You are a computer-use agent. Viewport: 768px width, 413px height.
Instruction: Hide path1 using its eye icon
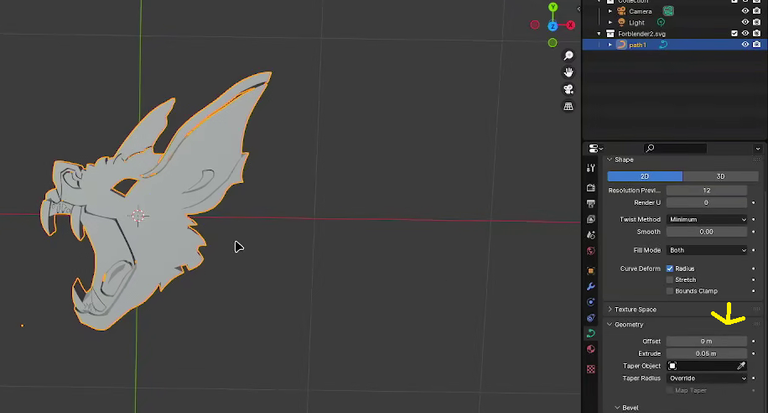coord(745,45)
